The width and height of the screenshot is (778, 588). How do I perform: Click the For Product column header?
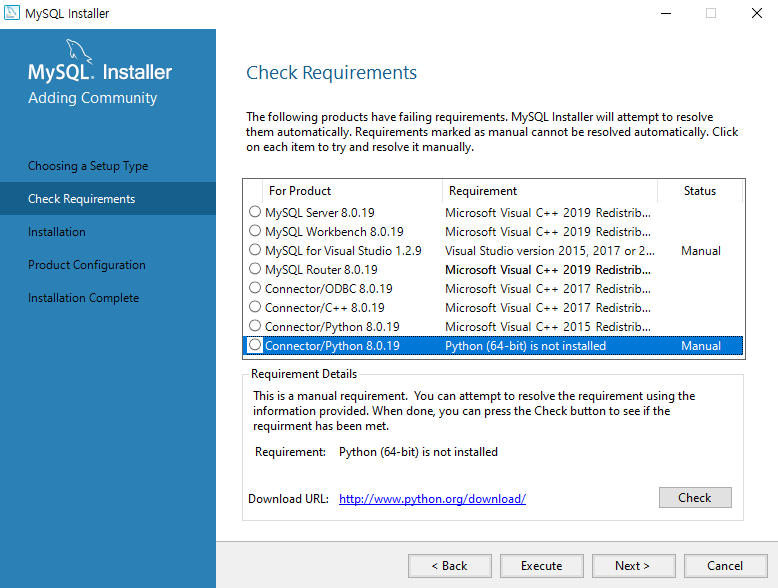[x=352, y=191]
